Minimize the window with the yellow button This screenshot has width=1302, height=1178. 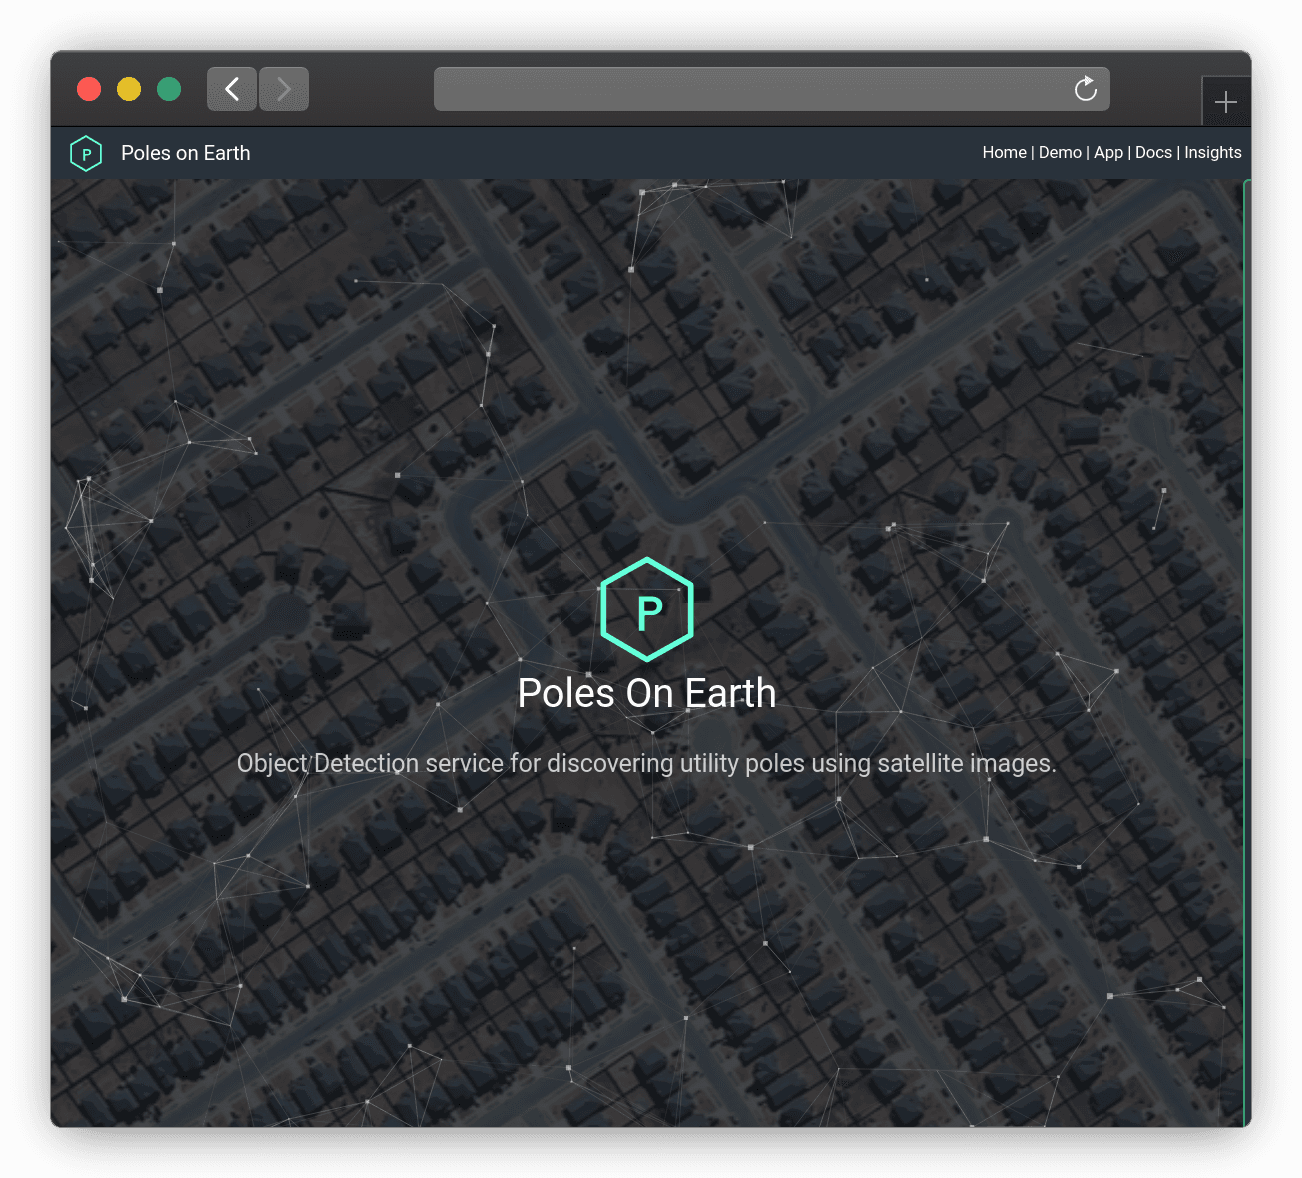click(129, 89)
